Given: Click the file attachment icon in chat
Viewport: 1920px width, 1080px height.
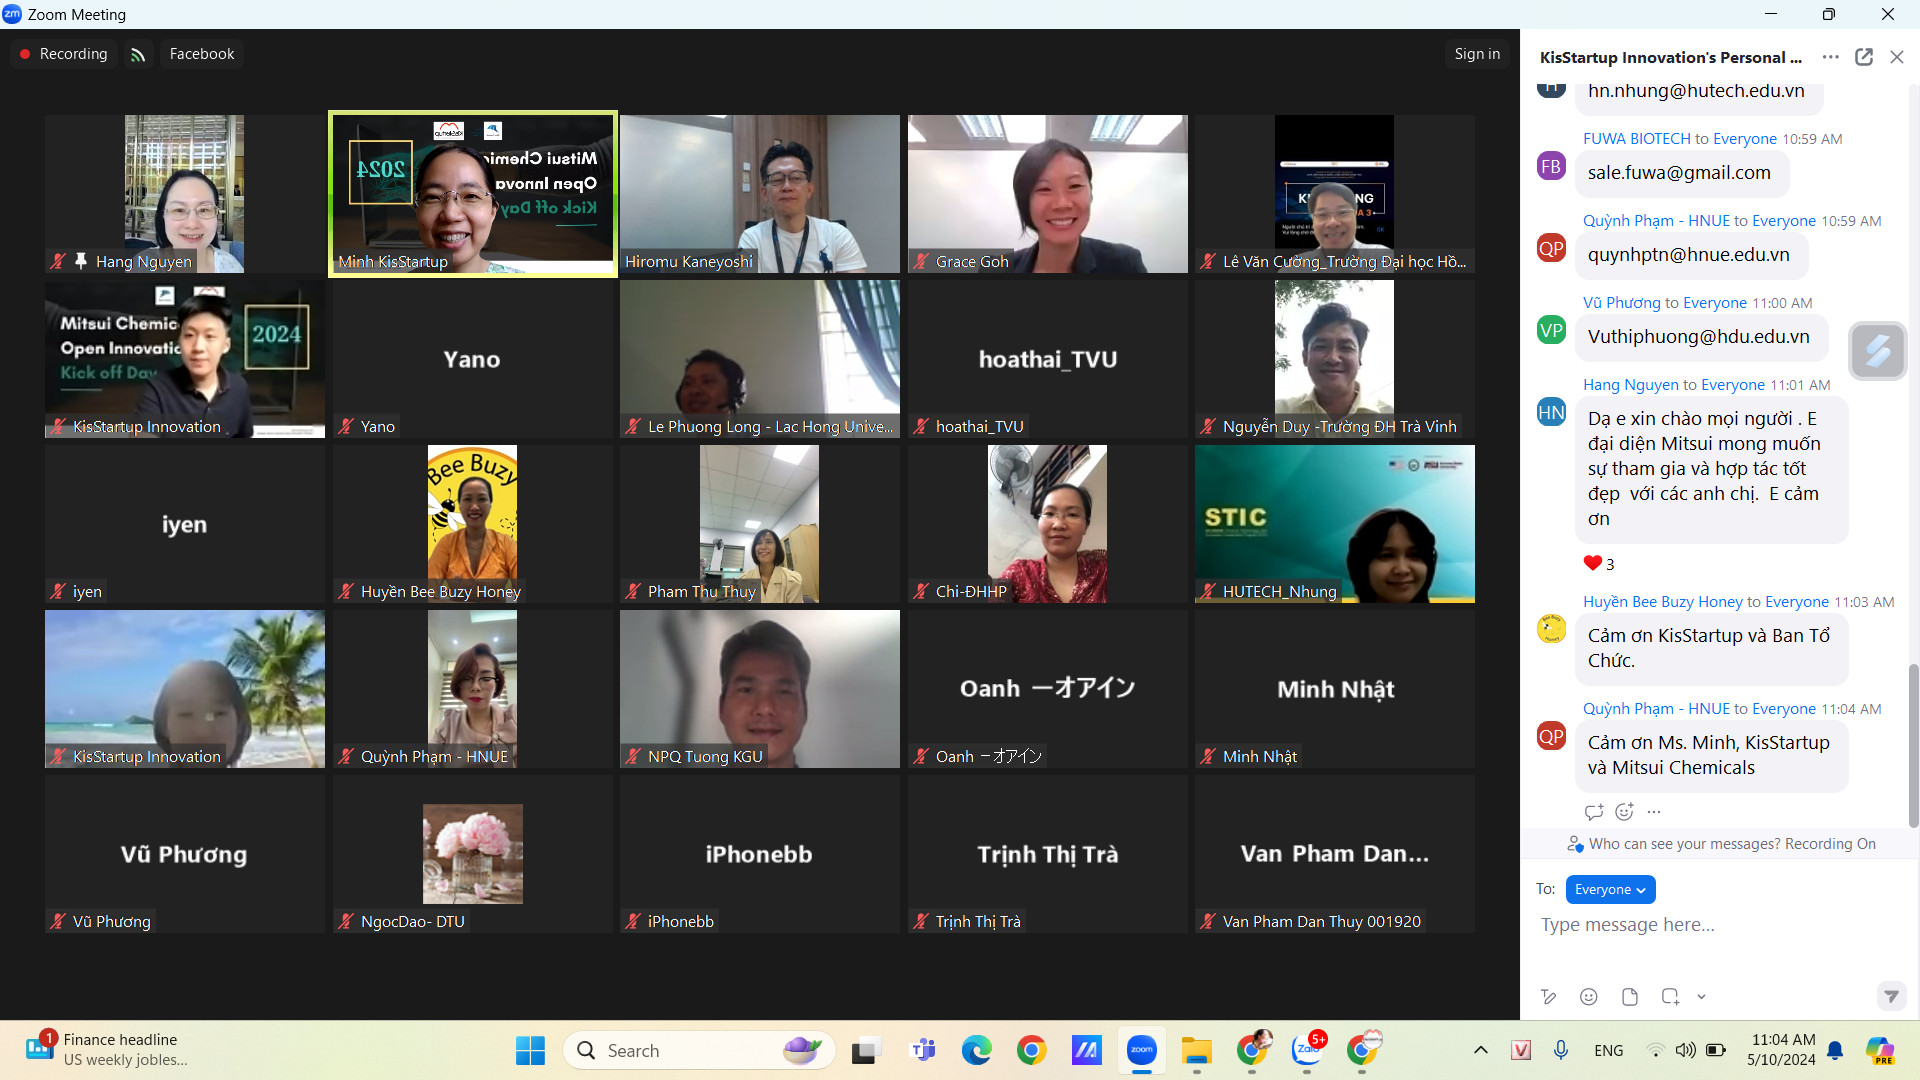Looking at the screenshot, I should [1629, 996].
